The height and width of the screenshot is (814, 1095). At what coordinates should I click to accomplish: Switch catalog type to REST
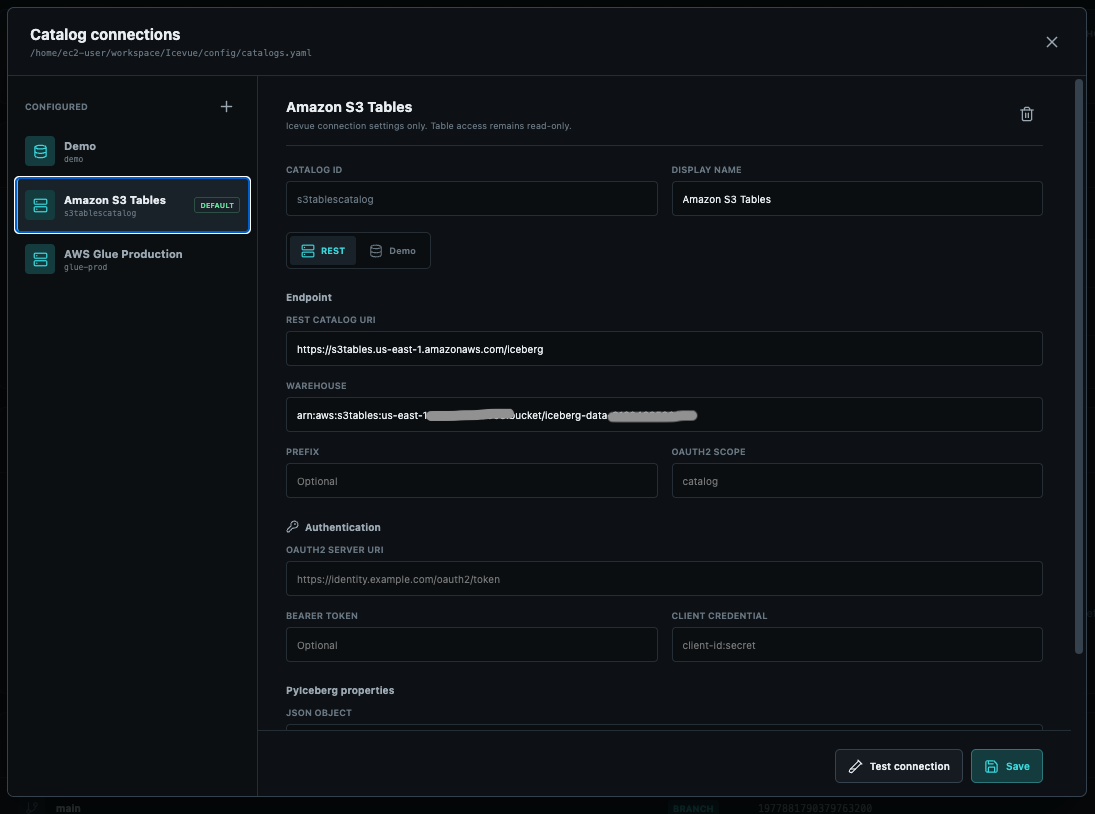pyautogui.click(x=323, y=251)
